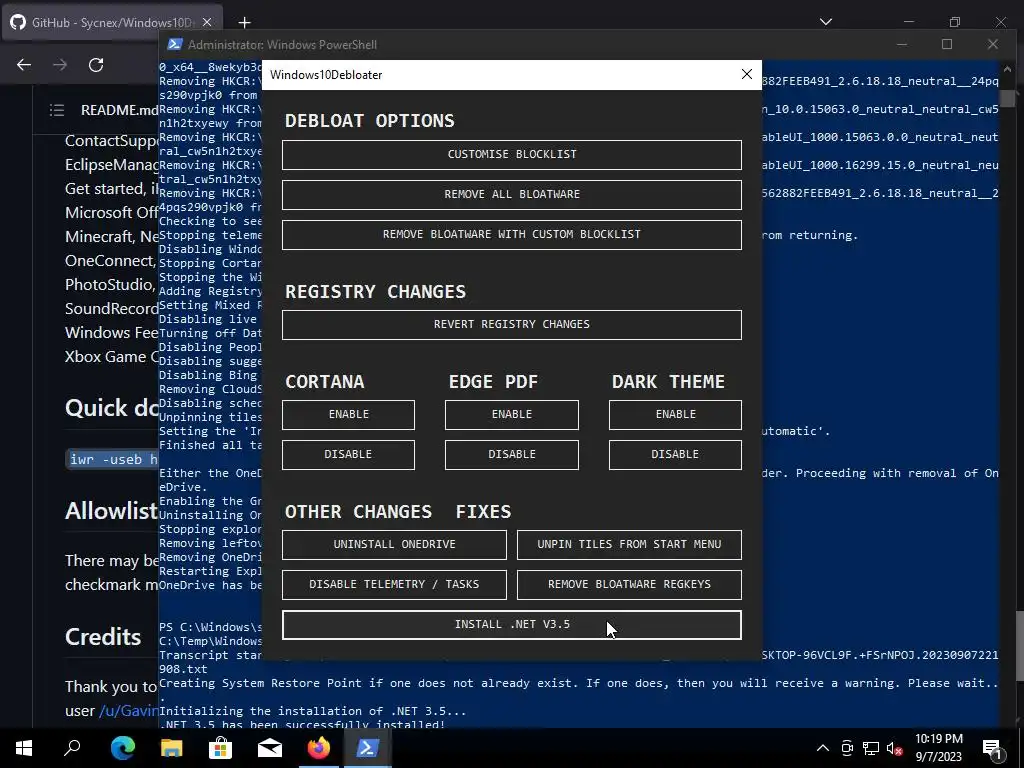Click the iwr -useb command snippet
This screenshot has height=768, width=1024.
(112, 459)
